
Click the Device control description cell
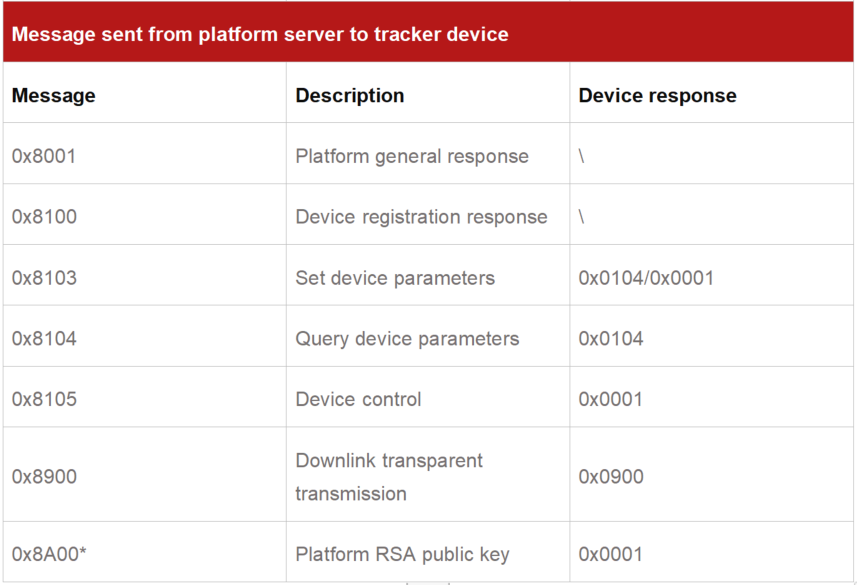pos(358,399)
